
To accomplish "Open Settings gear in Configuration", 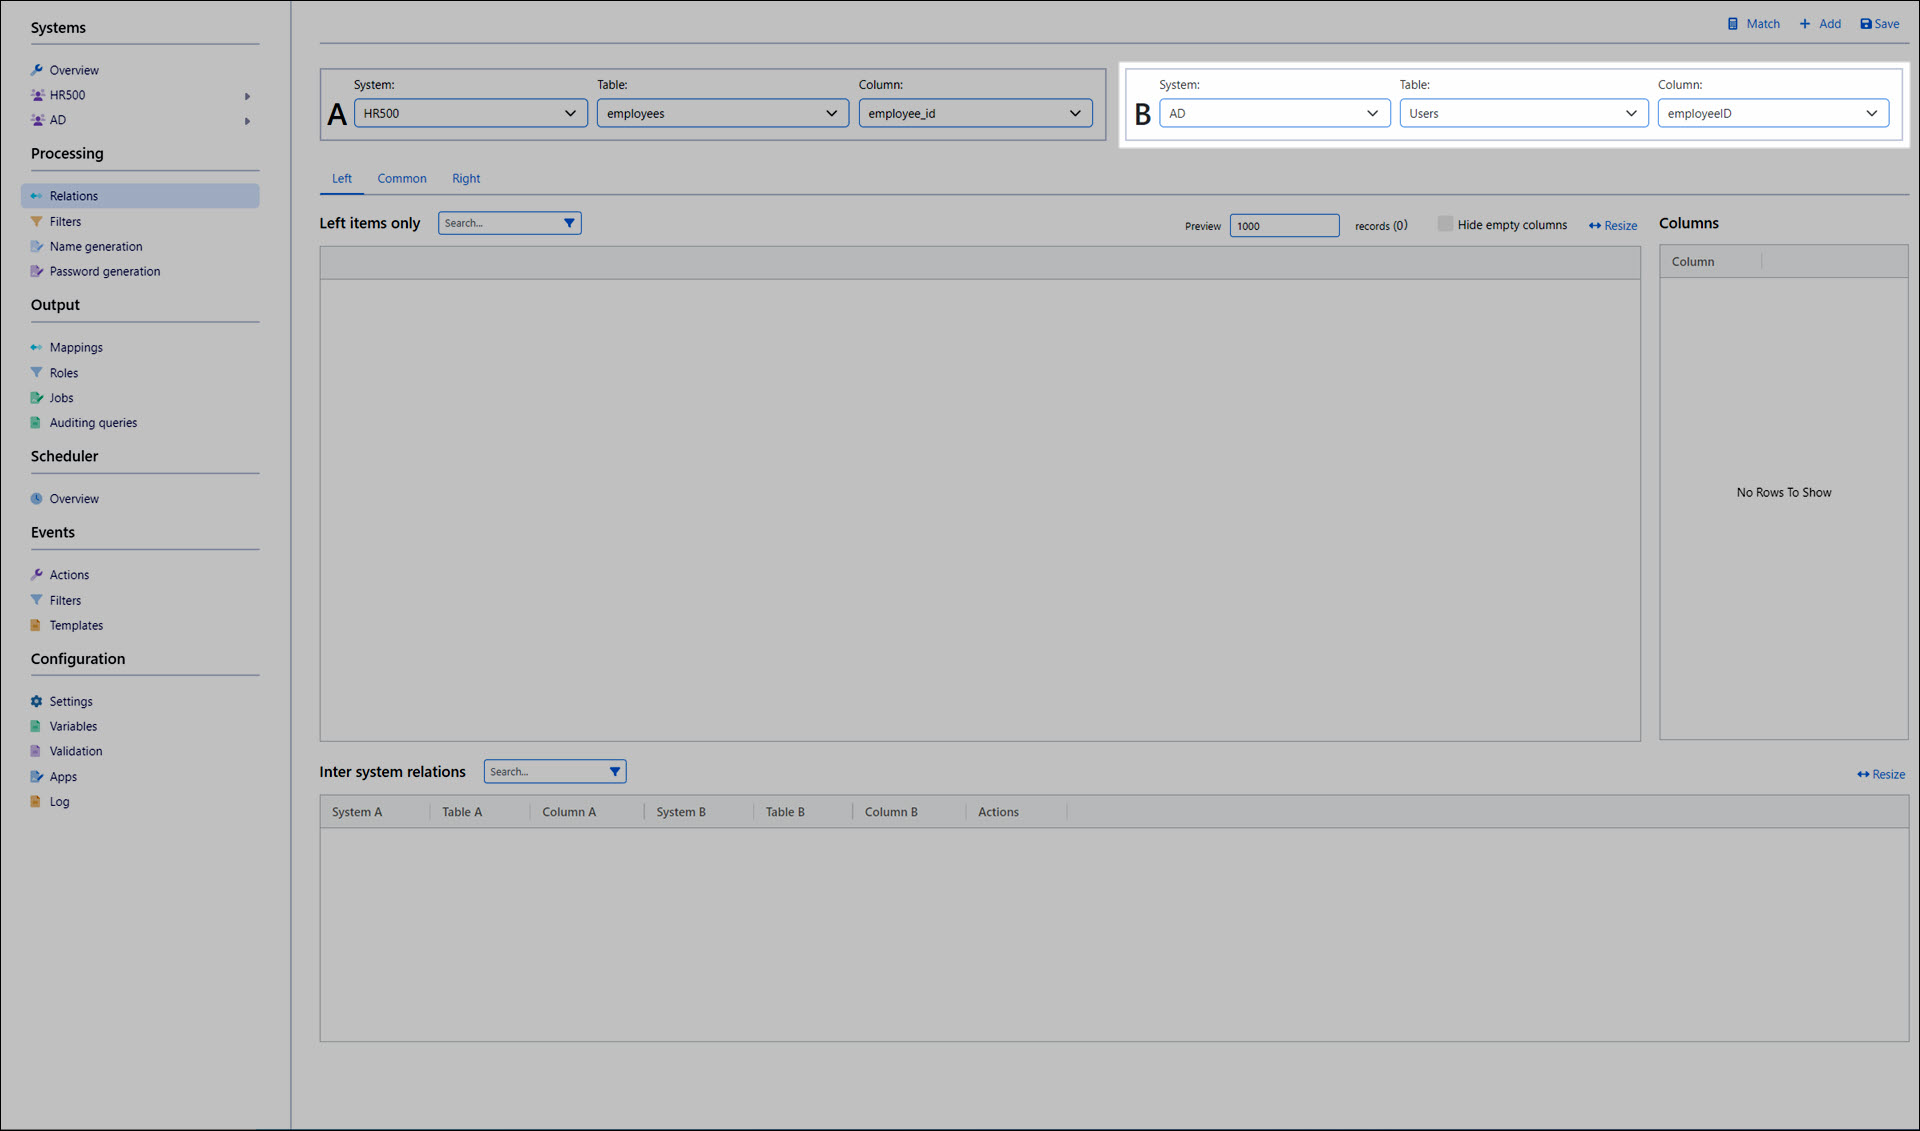I will pos(37,702).
